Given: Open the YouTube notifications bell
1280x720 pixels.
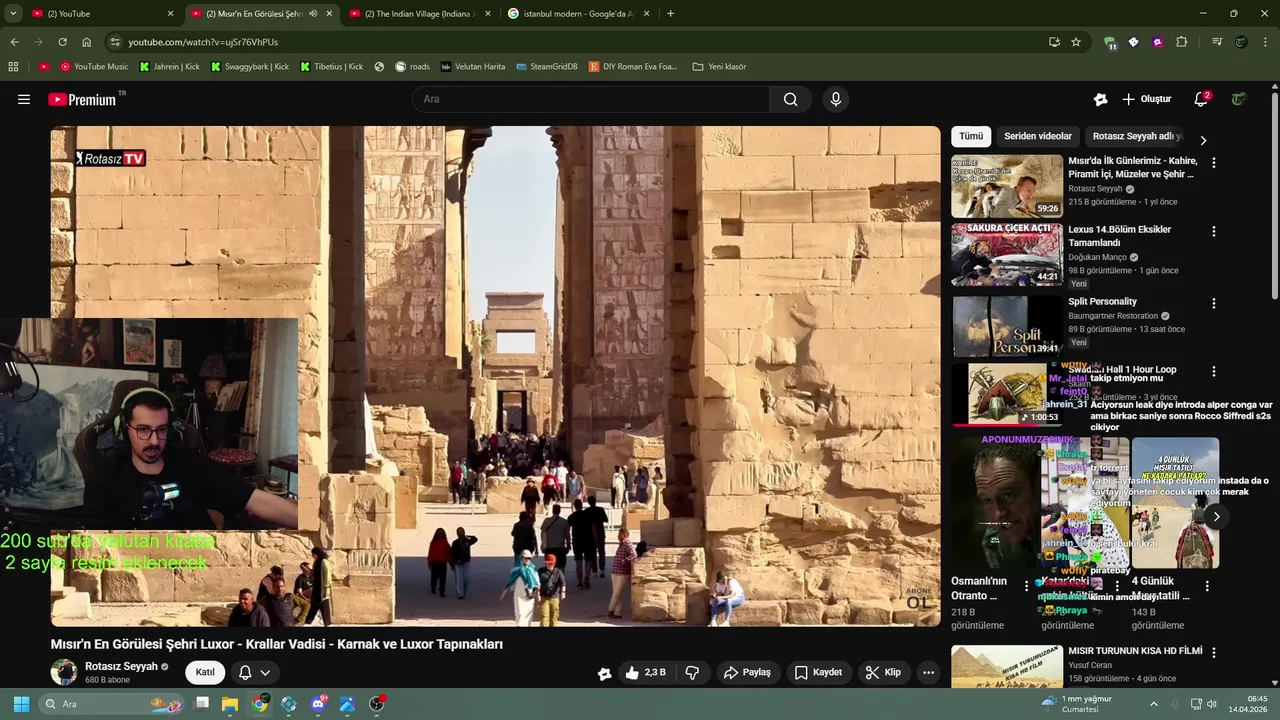Looking at the screenshot, I should [x=1201, y=99].
